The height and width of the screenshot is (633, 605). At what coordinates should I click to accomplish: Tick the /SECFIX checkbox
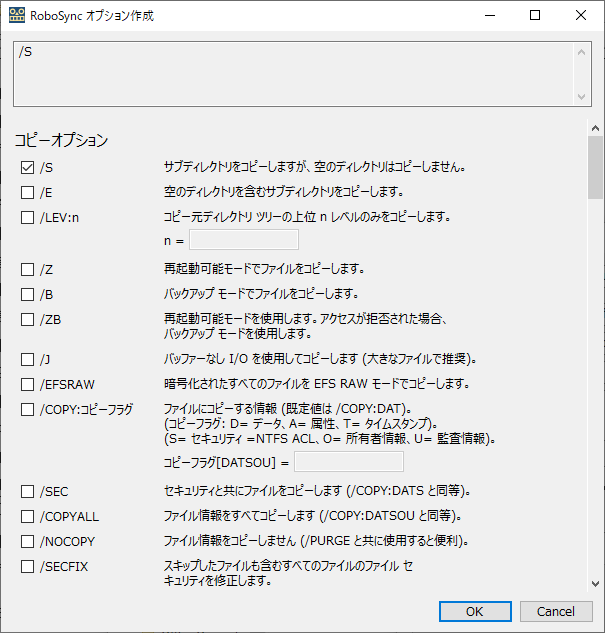tap(27, 566)
